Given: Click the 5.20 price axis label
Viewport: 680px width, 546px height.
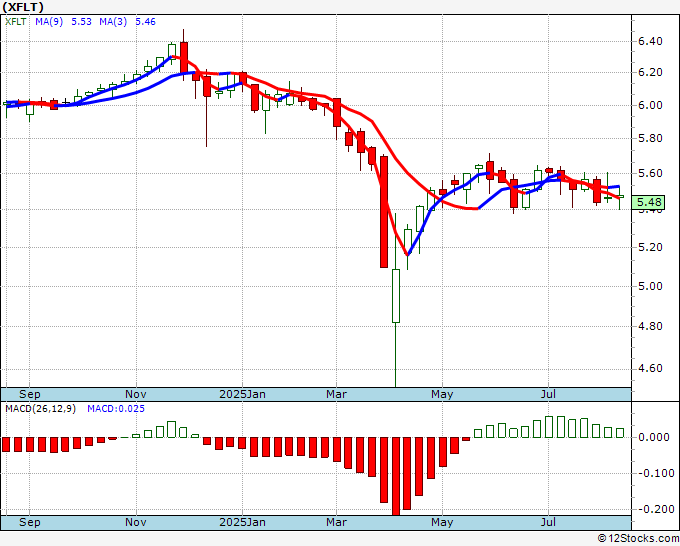Looking at the screenshot, I should (x=650, y=247).
